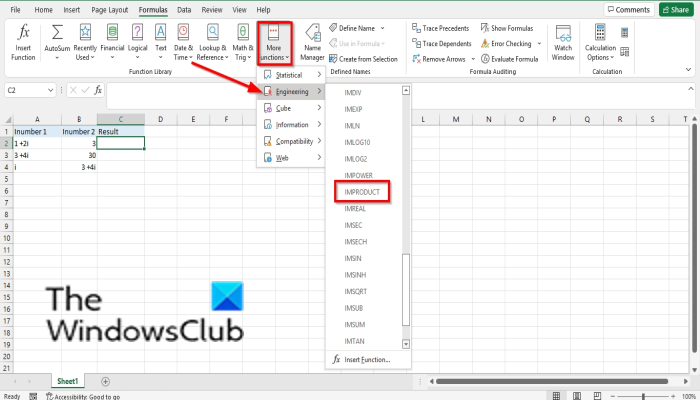Image resolution: width=700 pixels, height=400 pixels.
Task: Expand the Error Checking dropdown arrow
Action: click(x=539, y=43)
